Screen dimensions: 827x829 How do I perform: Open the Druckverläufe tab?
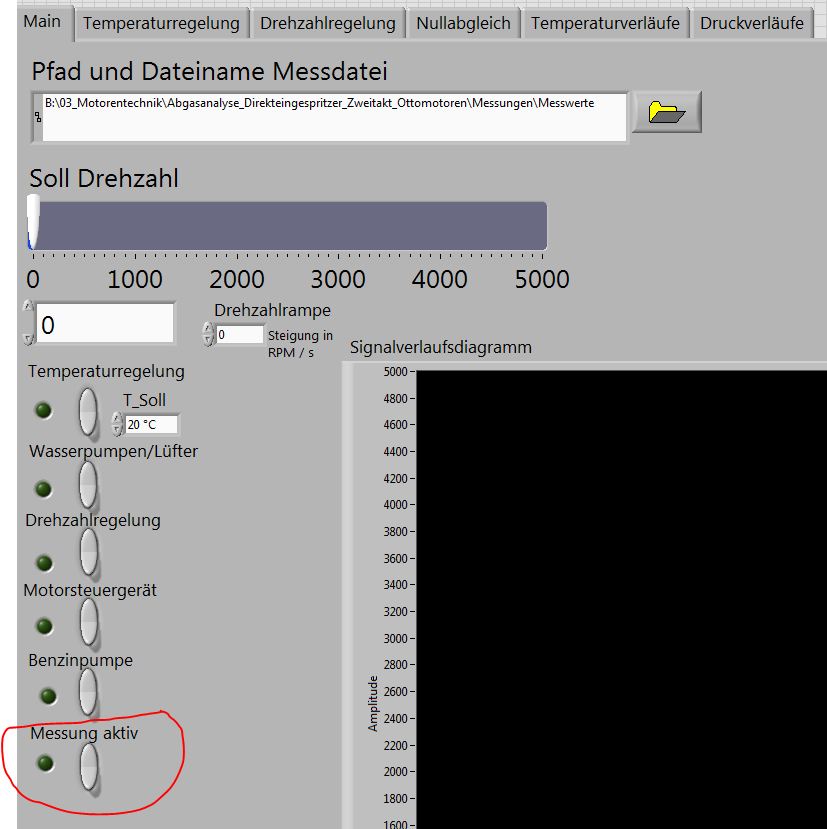pyautogui.click(x=751, y=23)
